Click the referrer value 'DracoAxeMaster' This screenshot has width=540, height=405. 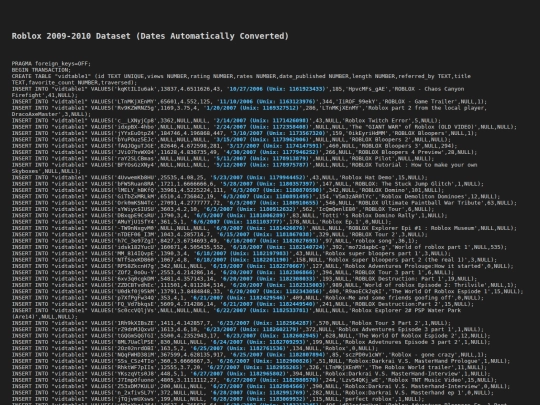coord(35,114)
